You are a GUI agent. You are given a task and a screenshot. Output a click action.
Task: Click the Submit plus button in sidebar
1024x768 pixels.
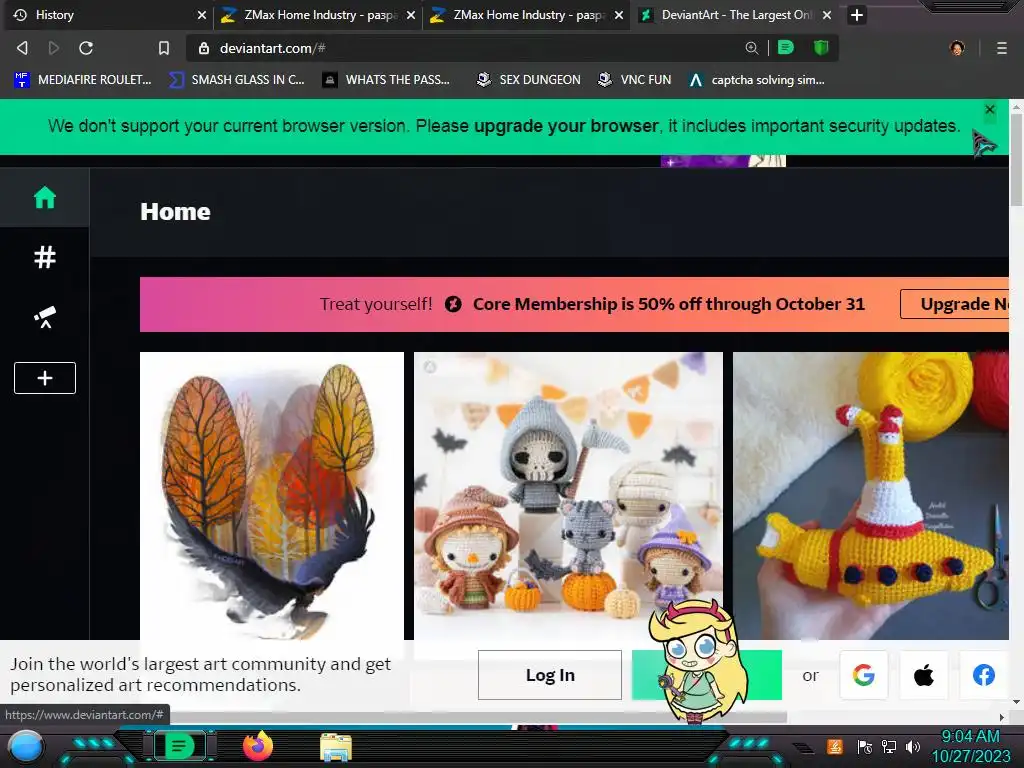(x=44, y=378)
